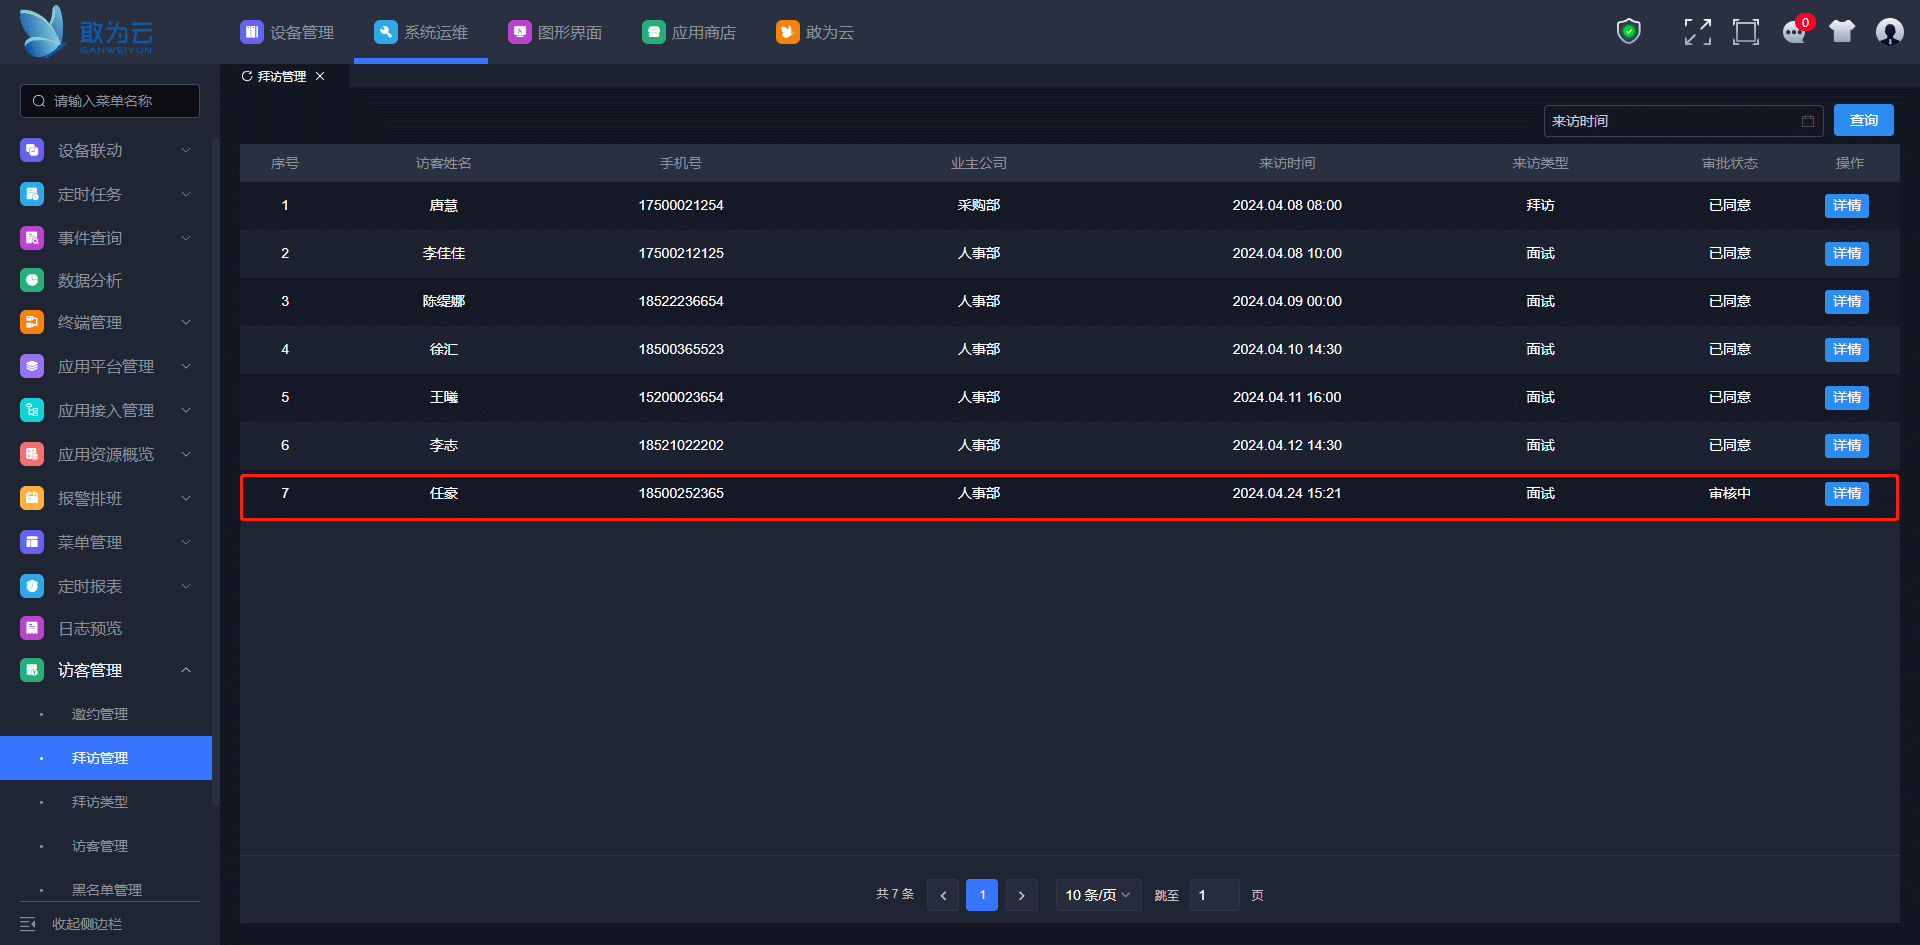Go to the 应用商店 top tab

(x=689, y=32)
